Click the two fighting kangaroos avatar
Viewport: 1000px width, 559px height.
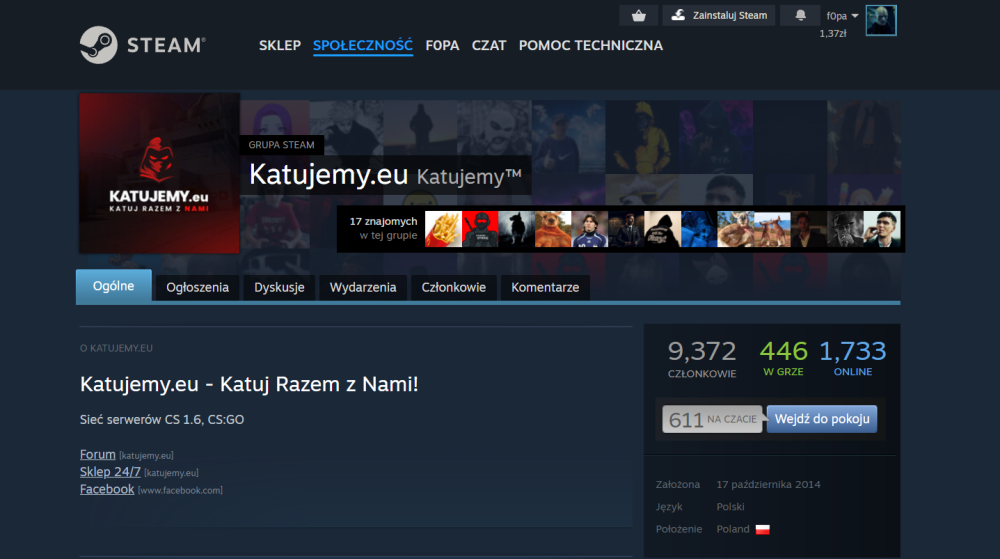772,229
